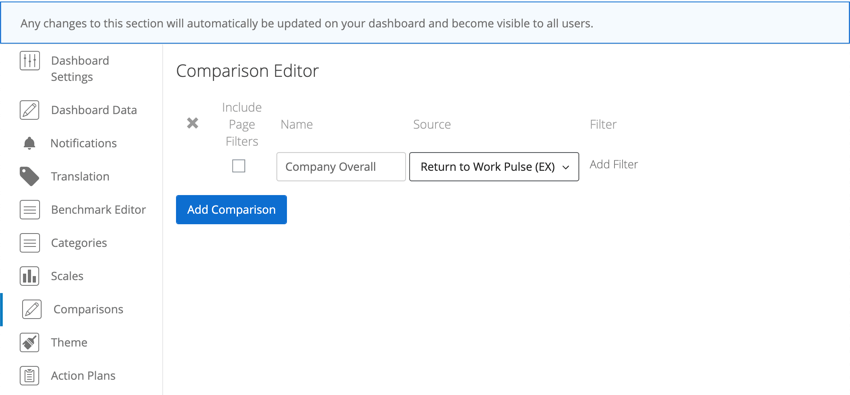The height and width of the screenshot is (395, 850).
Task: Click the Add Comparison button
Action: (x=231, y=210)
